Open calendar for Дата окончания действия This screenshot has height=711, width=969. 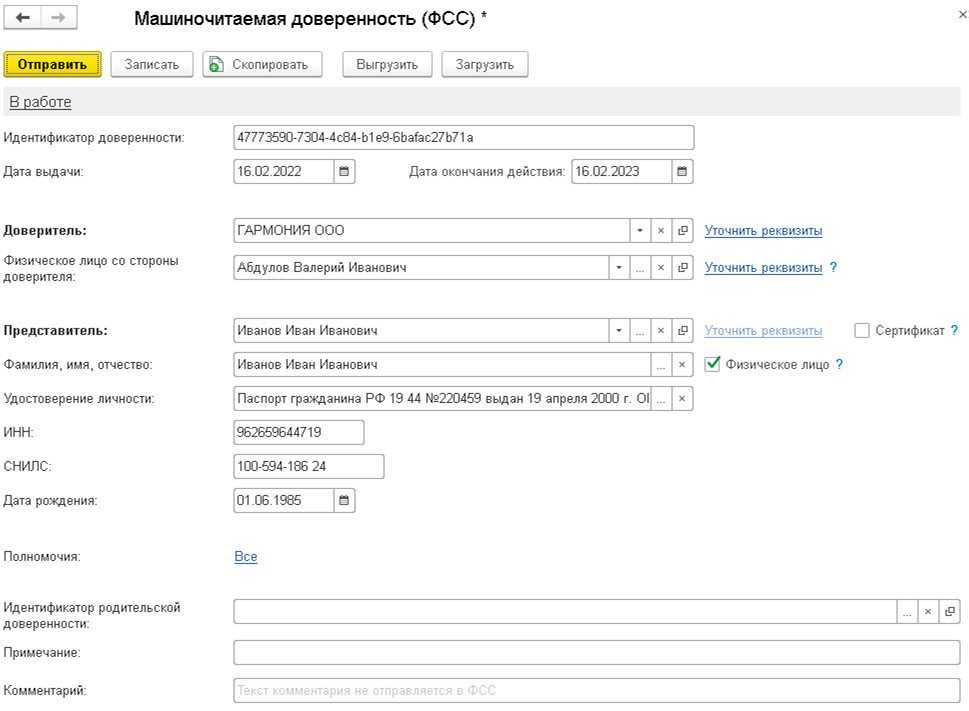coord(682,172)
